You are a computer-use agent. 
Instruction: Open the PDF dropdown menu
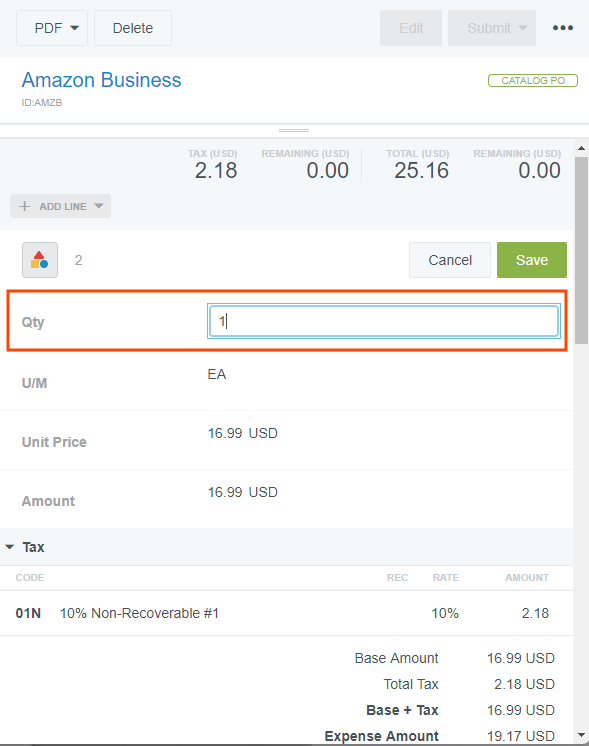tap(52, 28)
